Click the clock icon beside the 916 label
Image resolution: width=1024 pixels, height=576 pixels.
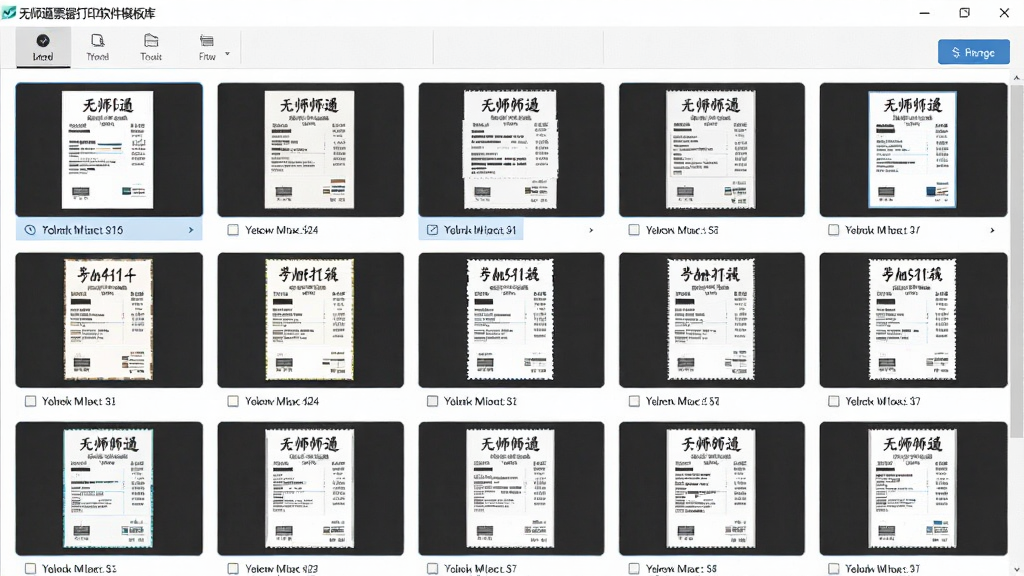[x=30, y=230]
